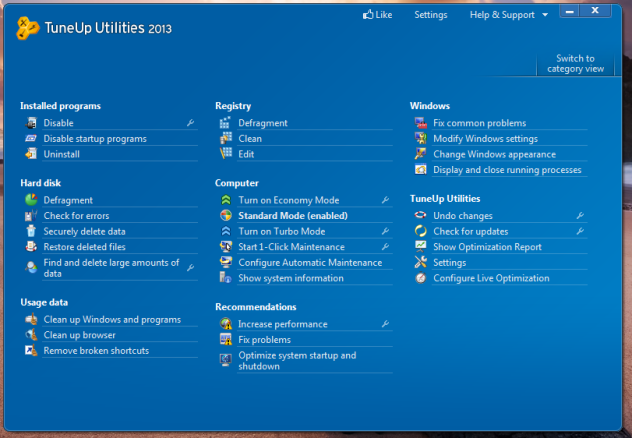
Task: Click the Modify Windows settings icon
Action: click(420, 138)
